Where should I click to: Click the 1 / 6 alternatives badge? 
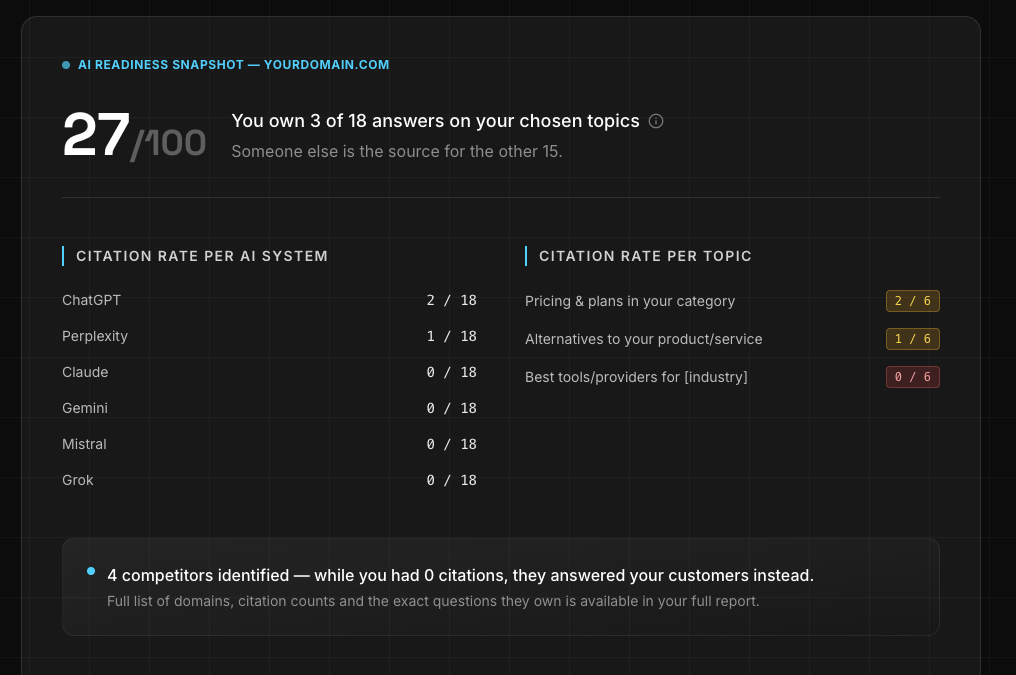coord(912,339)
